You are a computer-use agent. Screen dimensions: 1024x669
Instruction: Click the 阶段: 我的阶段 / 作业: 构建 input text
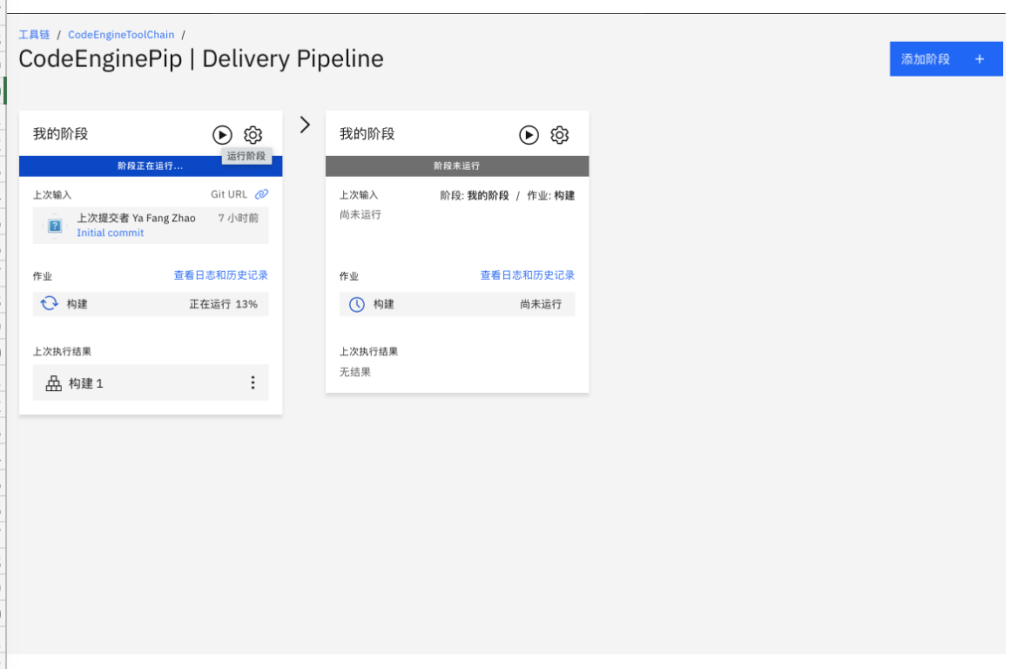click(507, 195)
